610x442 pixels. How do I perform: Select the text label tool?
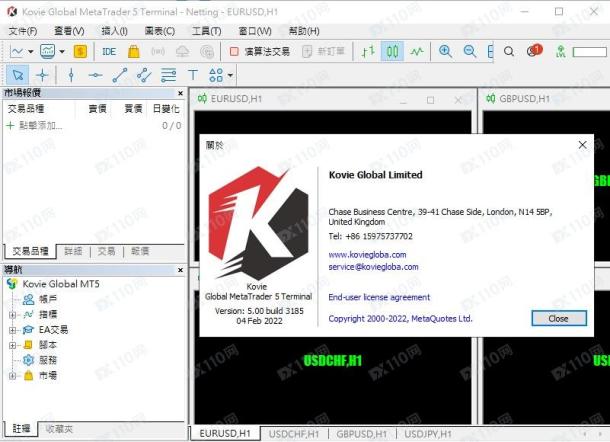(193, 75)
